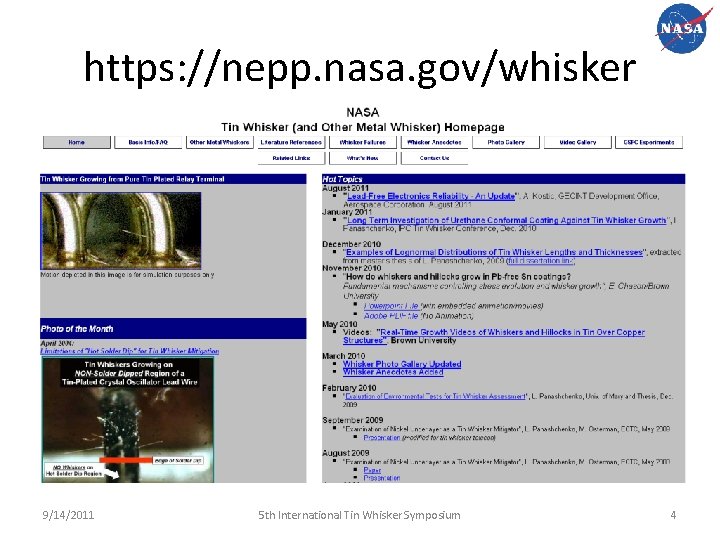This screenshot has width=720, height=540.
Task: Click the NASA logo in the slide corner
Action: coord(682,28)
